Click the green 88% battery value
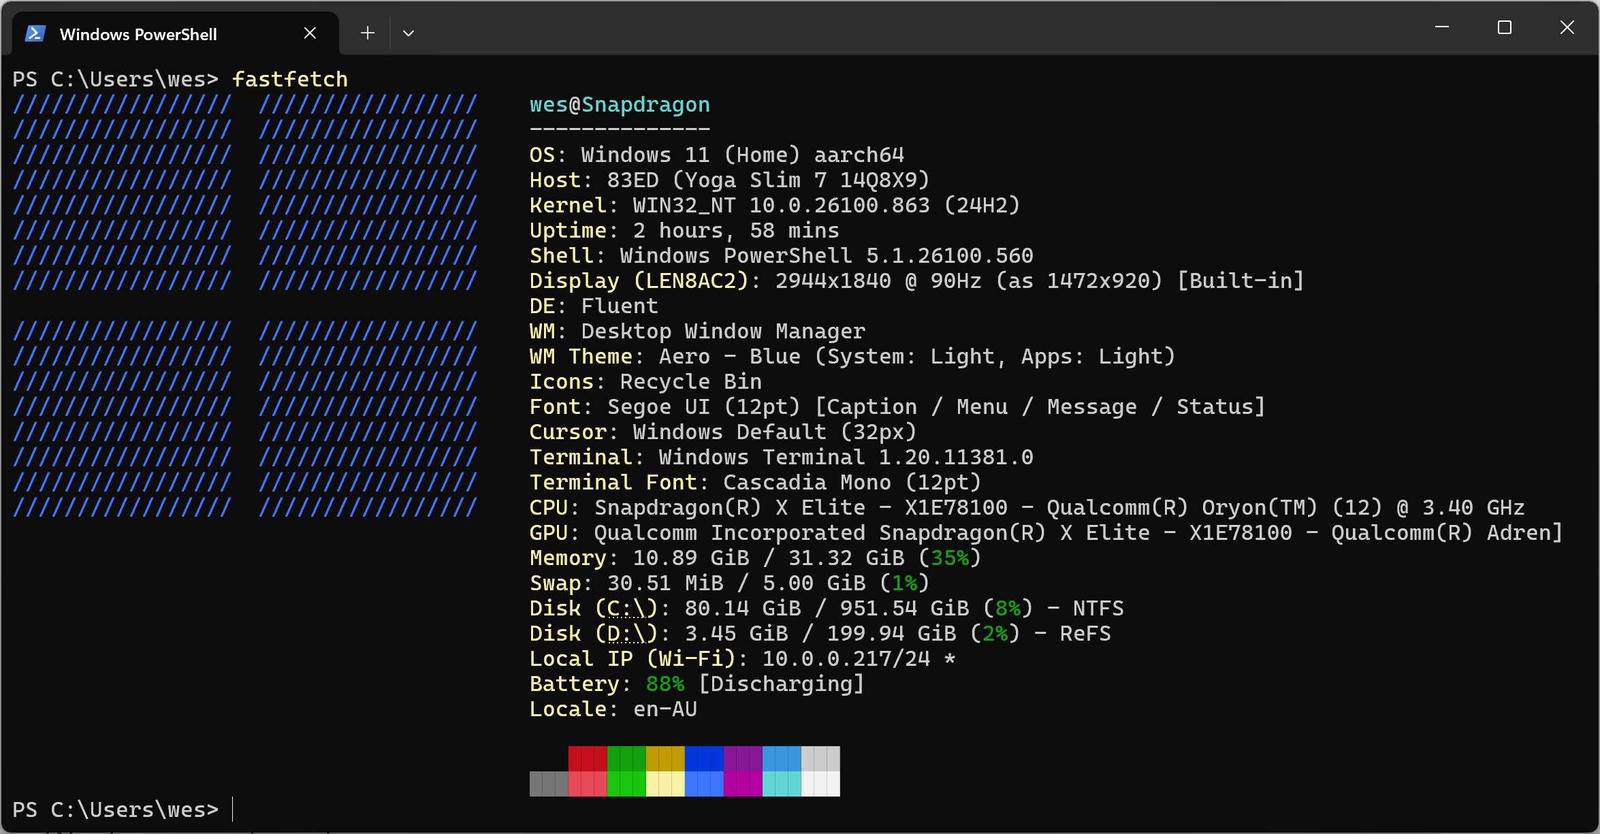The image size is (1600, 834). pos(665,684)
